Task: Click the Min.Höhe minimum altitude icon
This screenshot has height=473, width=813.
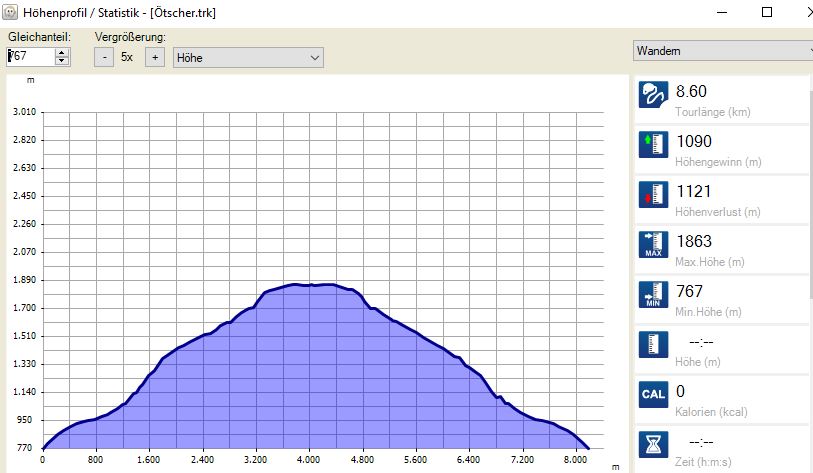Action: coord(653,295)
